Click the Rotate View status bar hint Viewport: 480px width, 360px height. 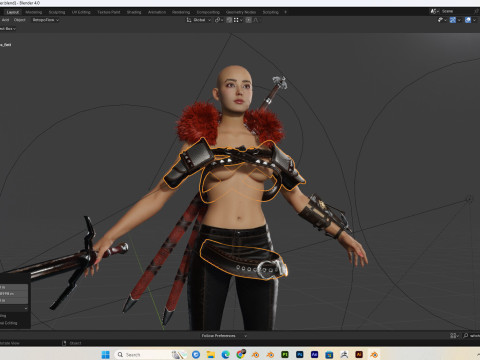tap(10, 343)
